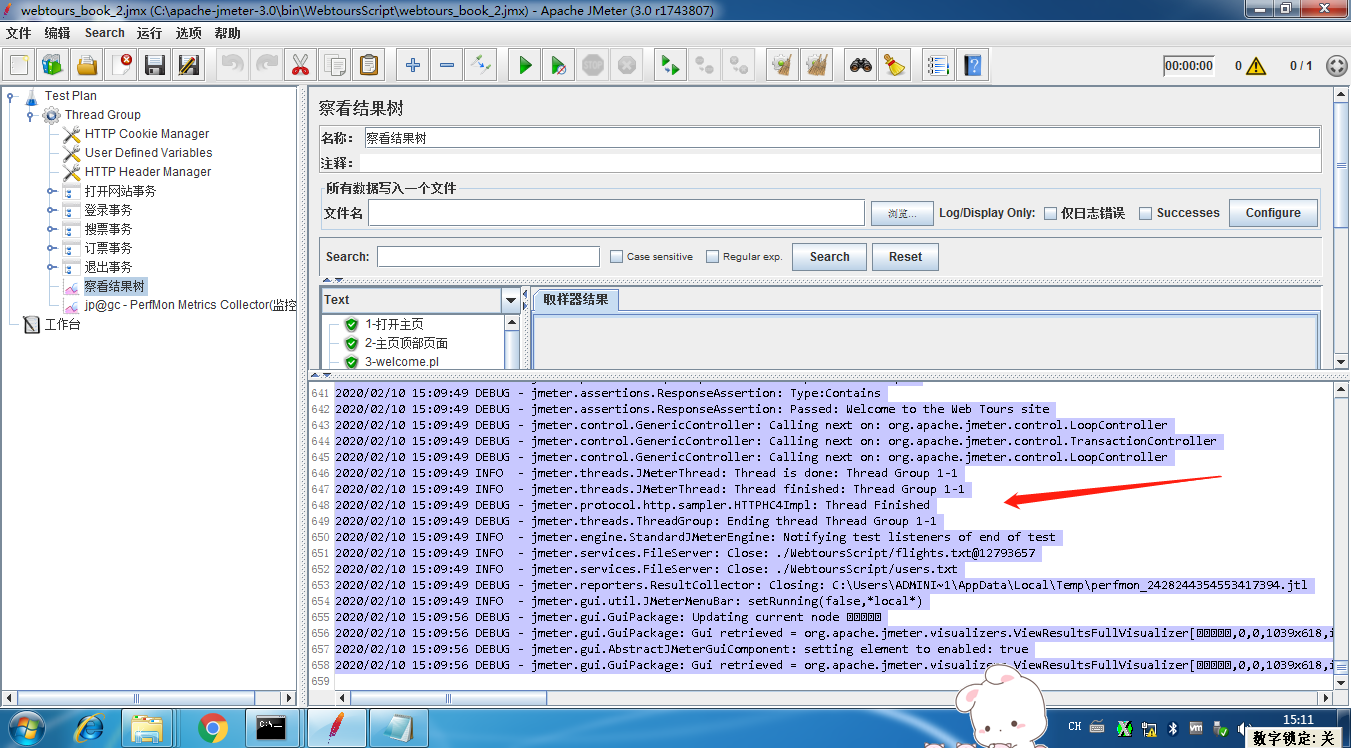The height and width of the screenshot is (748, 1351).
Task: Clear current results with broom-gear icon
Action: click(781, 66)
